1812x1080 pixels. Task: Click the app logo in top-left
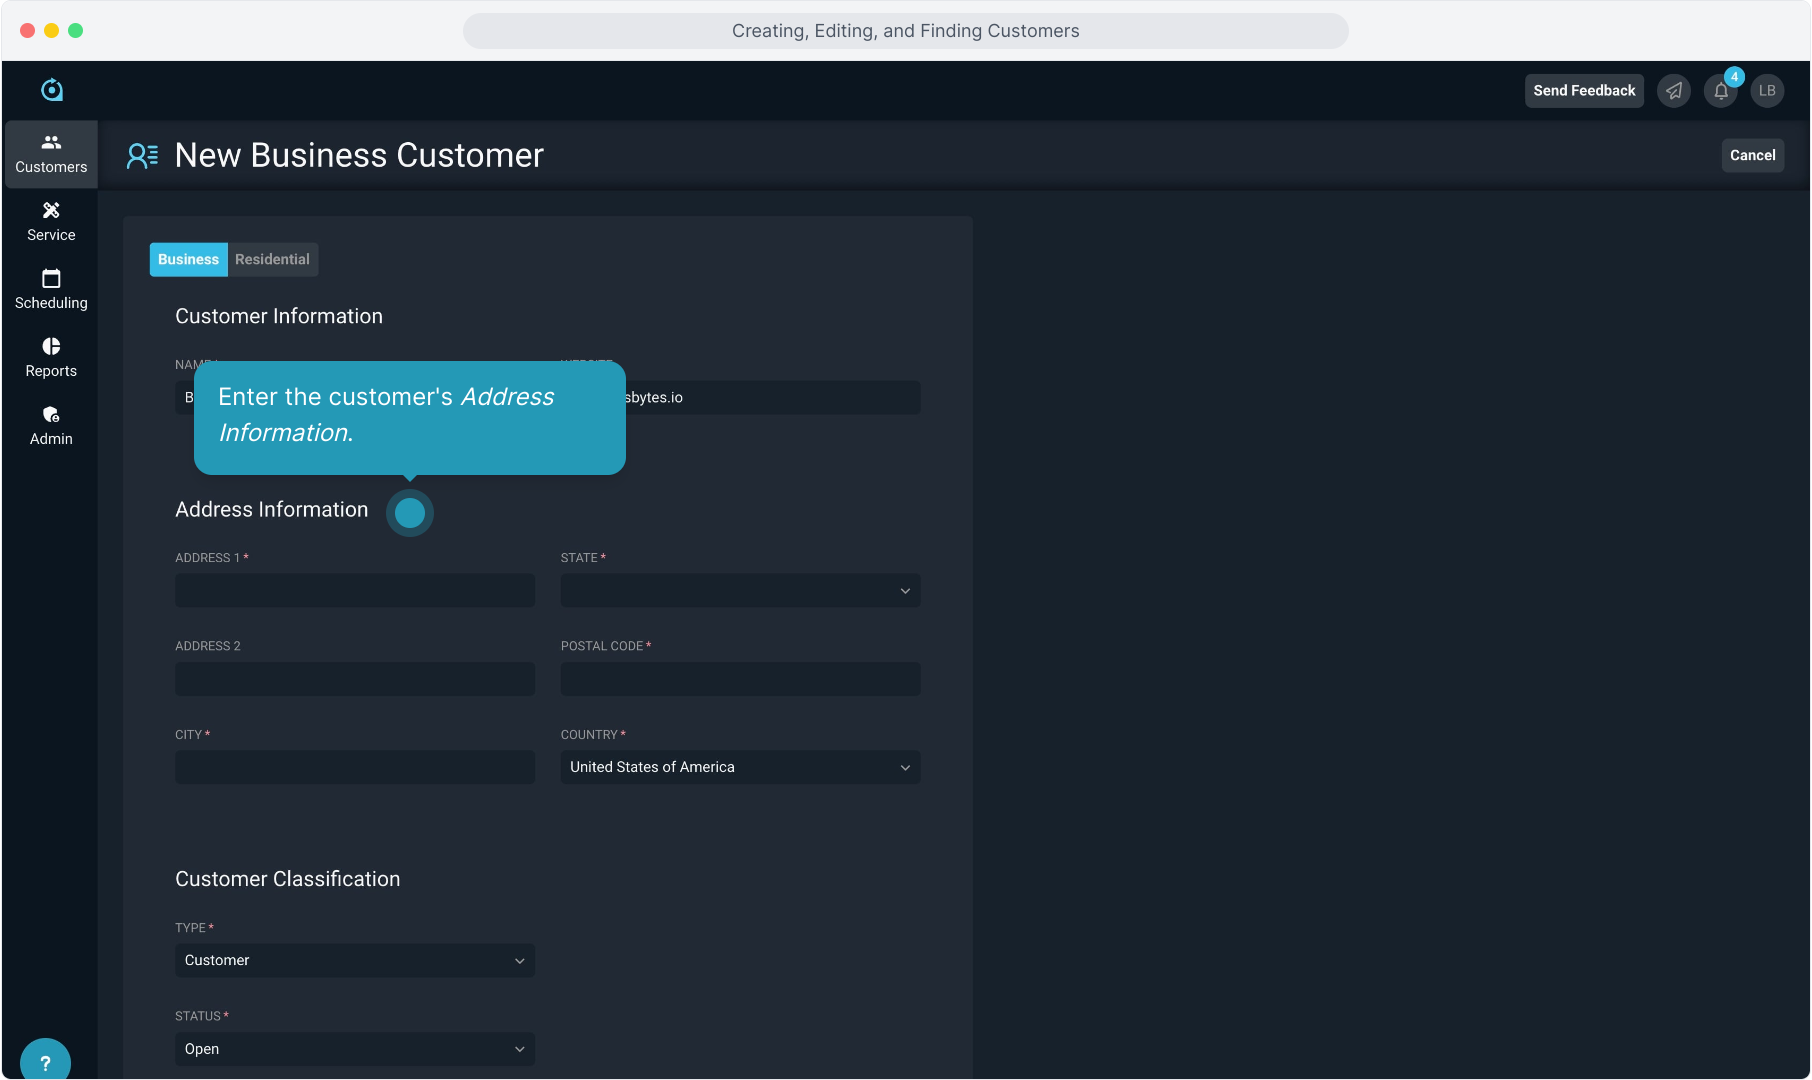(52, 90)
